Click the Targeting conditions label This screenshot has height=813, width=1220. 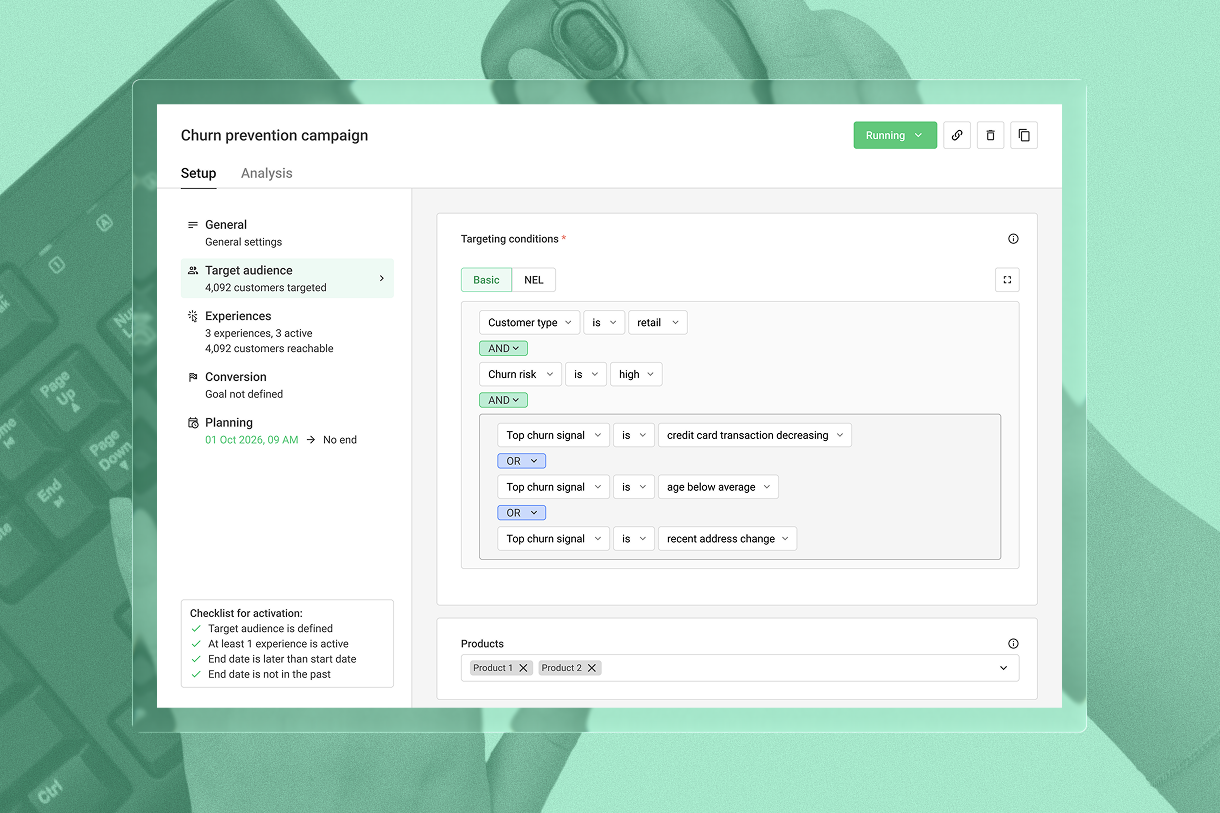click(509, 239)
